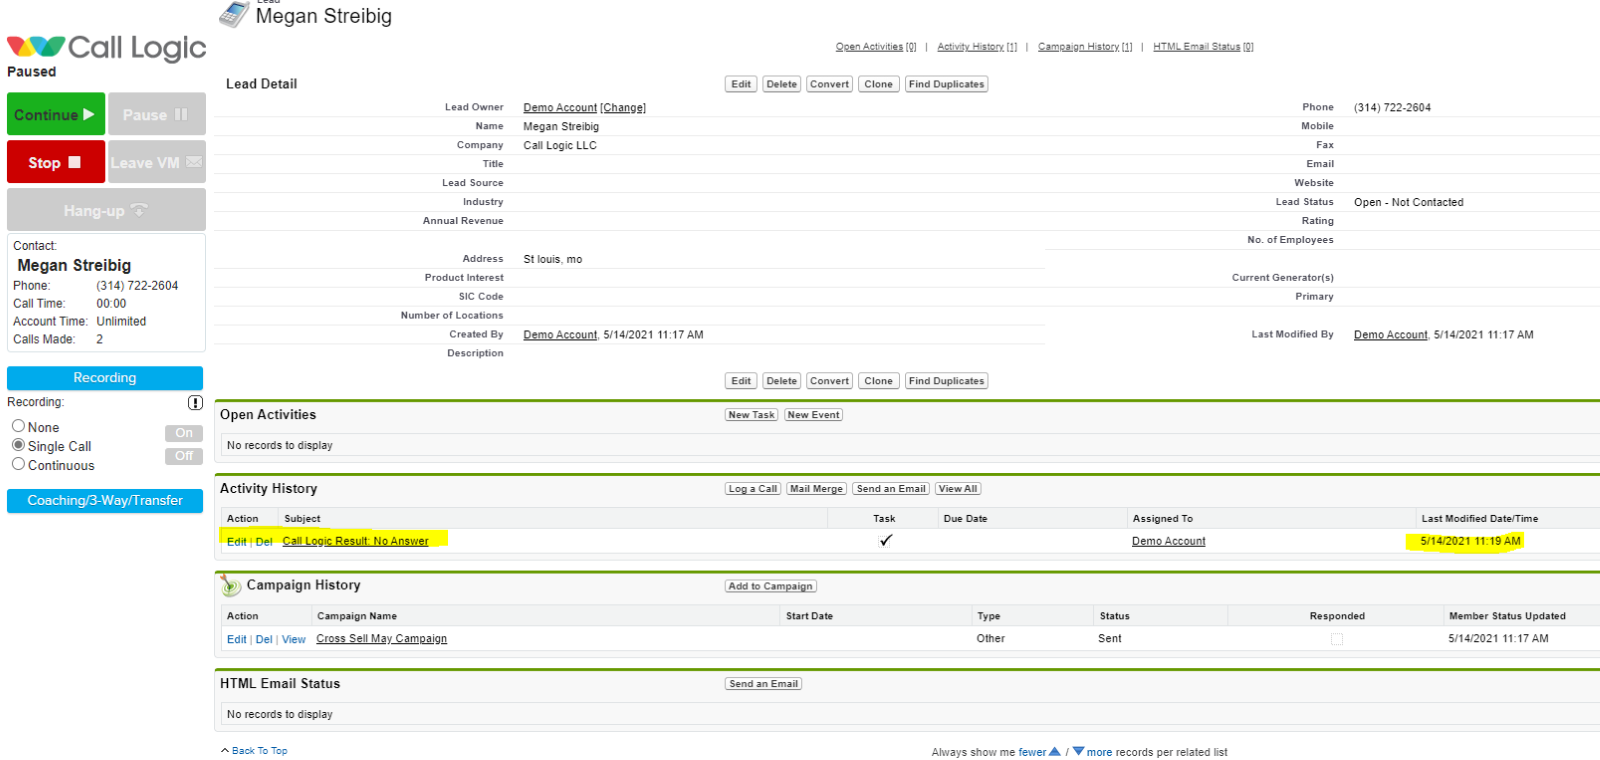Screen dimensions: 1600x760
Task: Click the bottom Edit button below Description
Action: click(741, 381)
